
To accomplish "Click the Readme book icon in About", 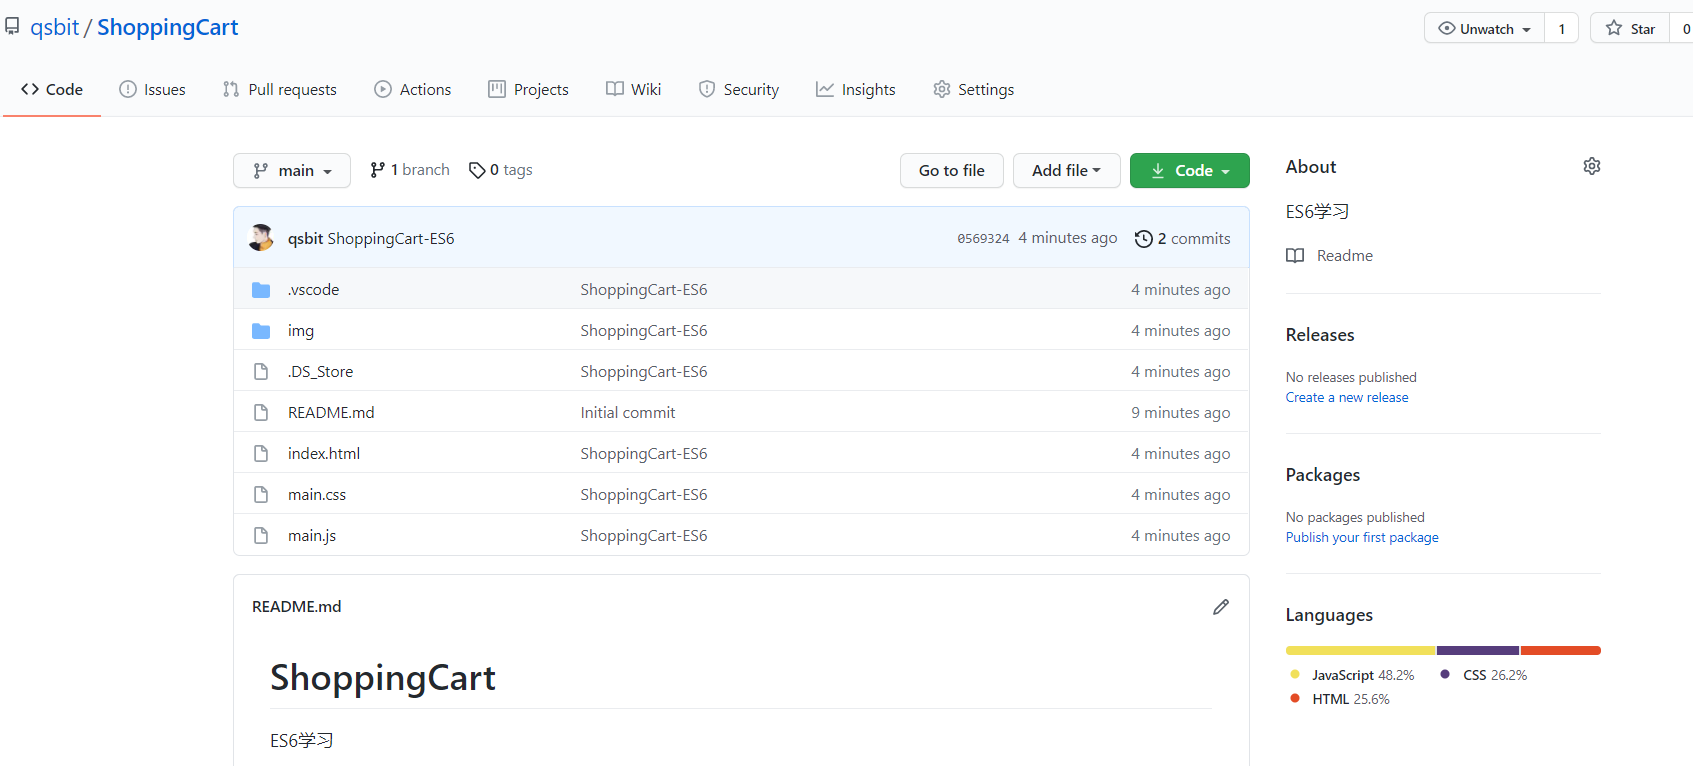I will (1295, 256).
